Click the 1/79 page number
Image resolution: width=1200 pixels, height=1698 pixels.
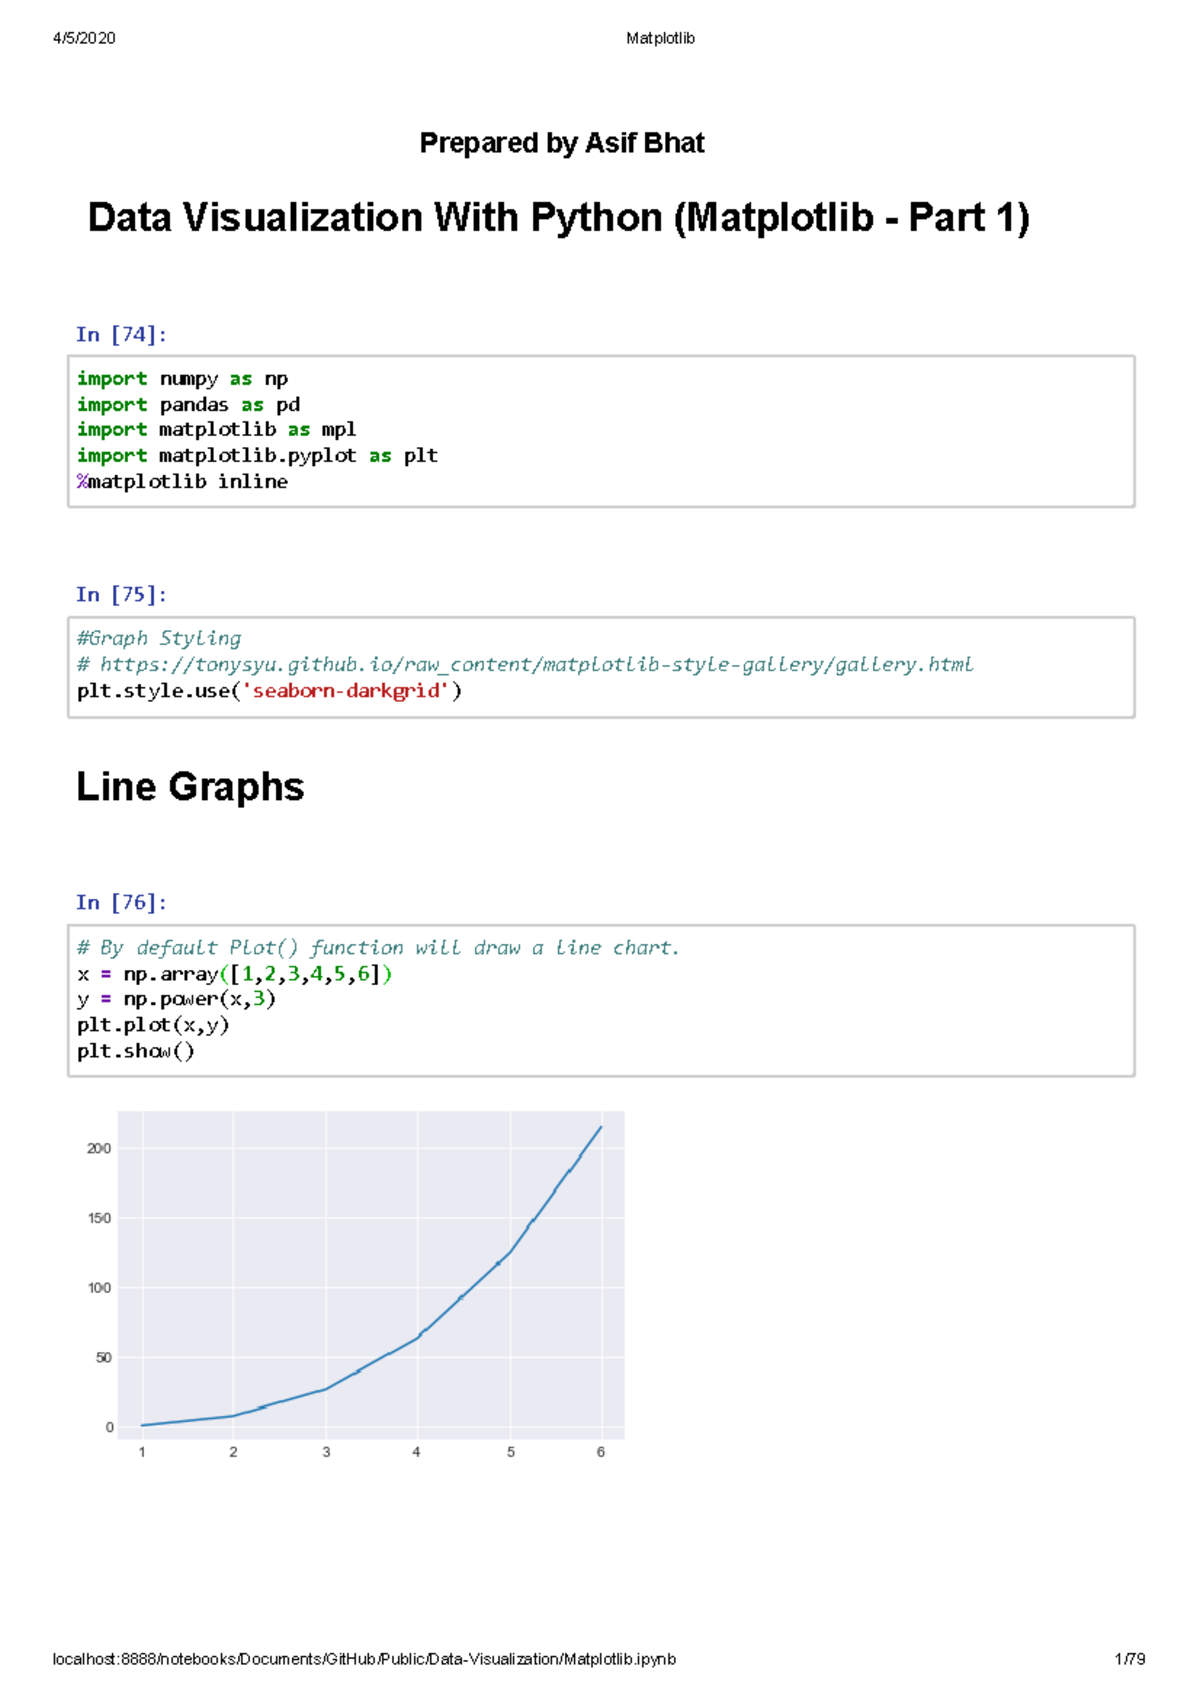pyautogui.click(x=1129, y=1659)
